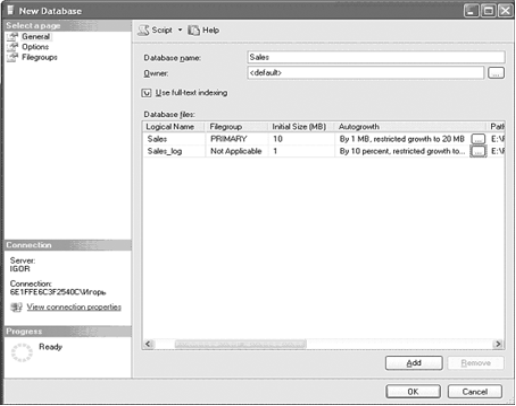Viewport: 516px width, 406px height.
Task: Click the Filegroups page icon
Action: pos(13,57)
